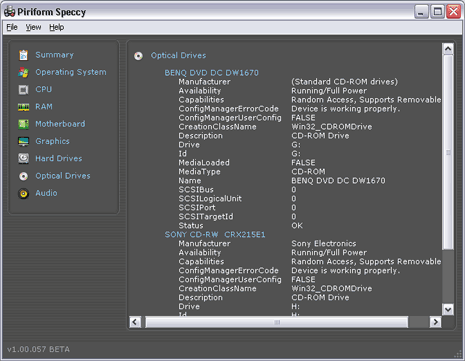Open the Audio section
The image size is (465, 361).
point(46,193)
